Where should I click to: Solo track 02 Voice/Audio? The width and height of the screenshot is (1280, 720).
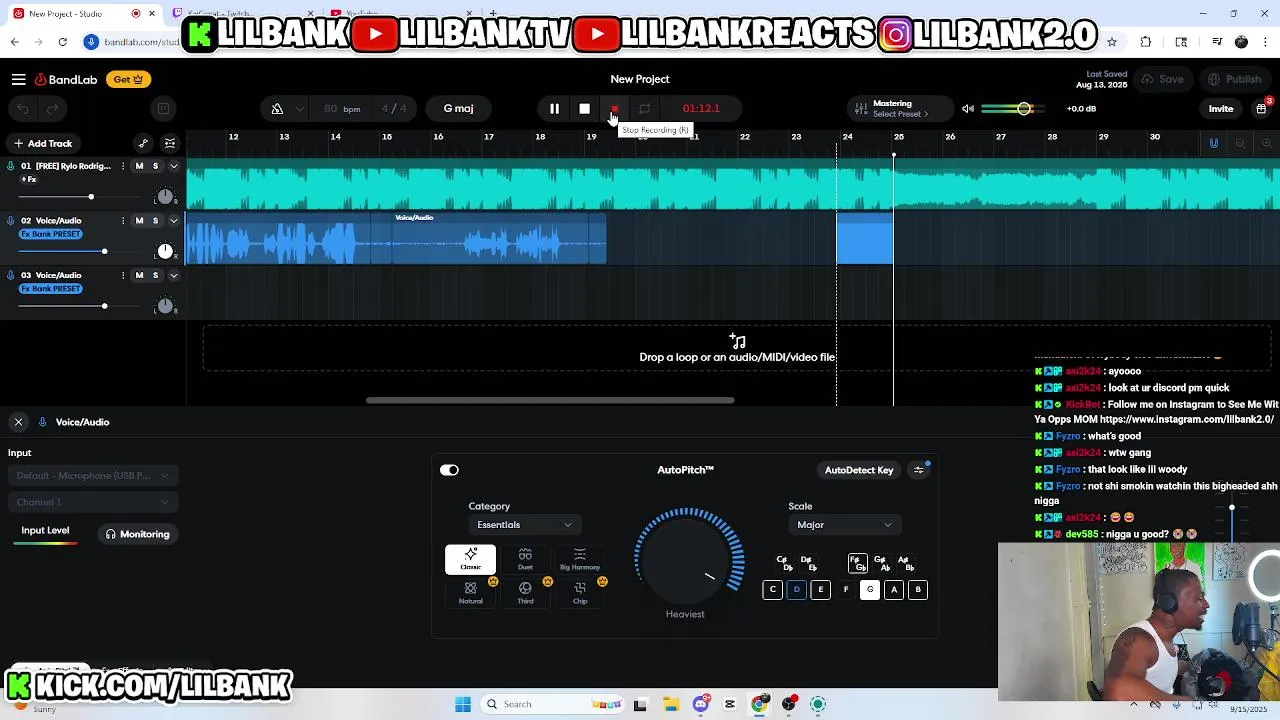point(155,221)
